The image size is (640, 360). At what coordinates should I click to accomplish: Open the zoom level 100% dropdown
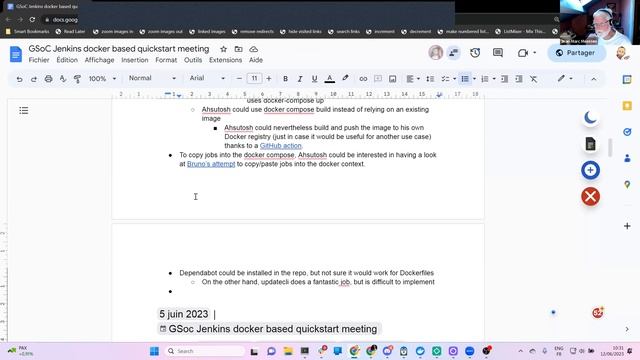(x=102, y=78)
